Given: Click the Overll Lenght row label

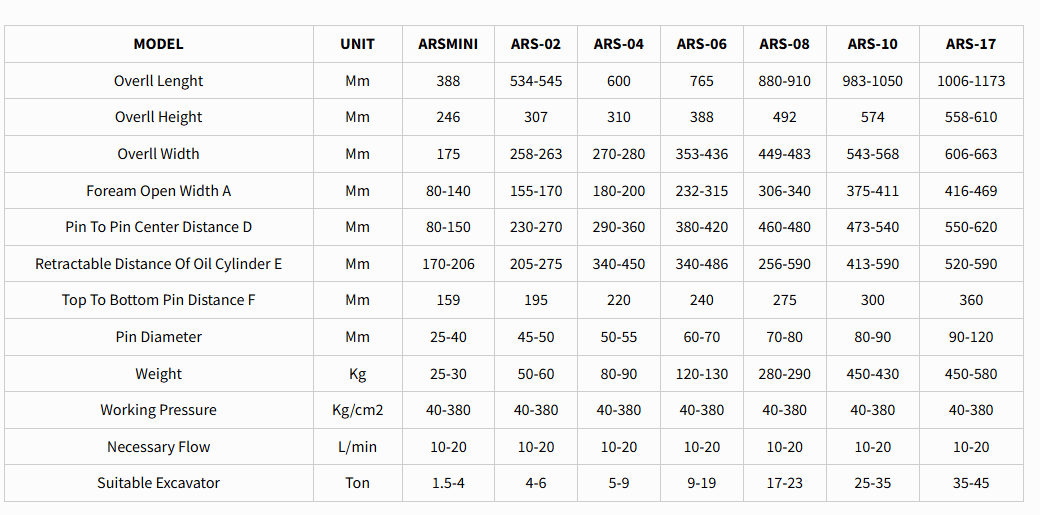Looking at the screenshot, I should click(x=158, y=81).
